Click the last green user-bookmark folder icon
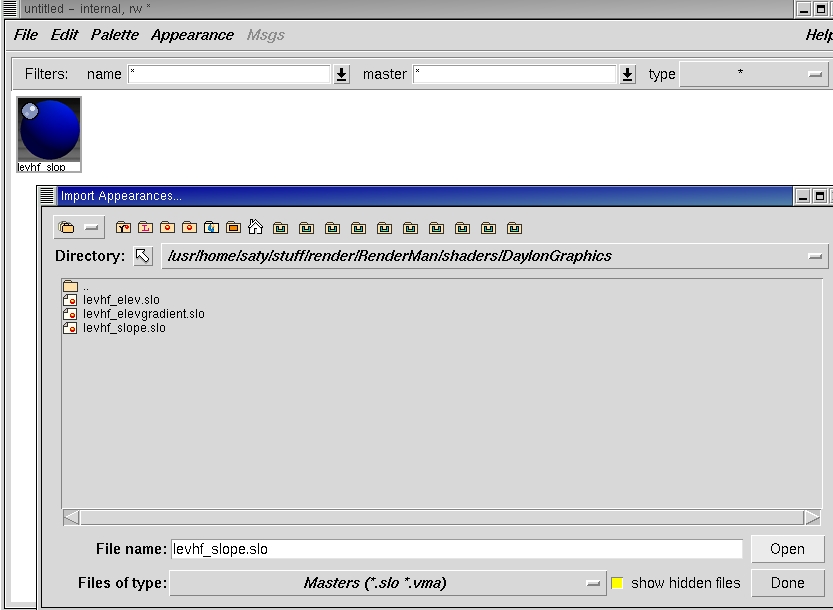 (514, 228)
